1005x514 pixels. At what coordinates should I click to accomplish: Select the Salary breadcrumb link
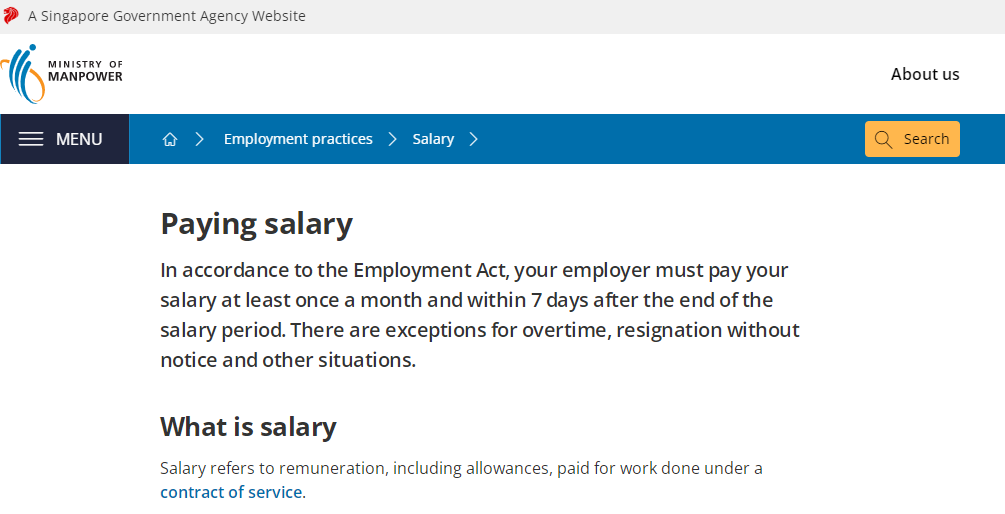[433, 139]
